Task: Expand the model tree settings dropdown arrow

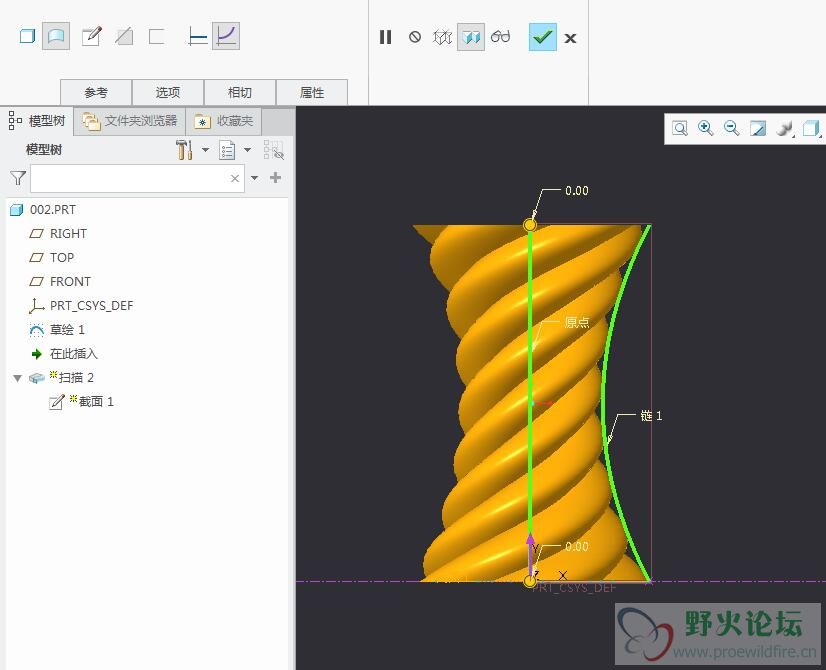Action: 205,150
